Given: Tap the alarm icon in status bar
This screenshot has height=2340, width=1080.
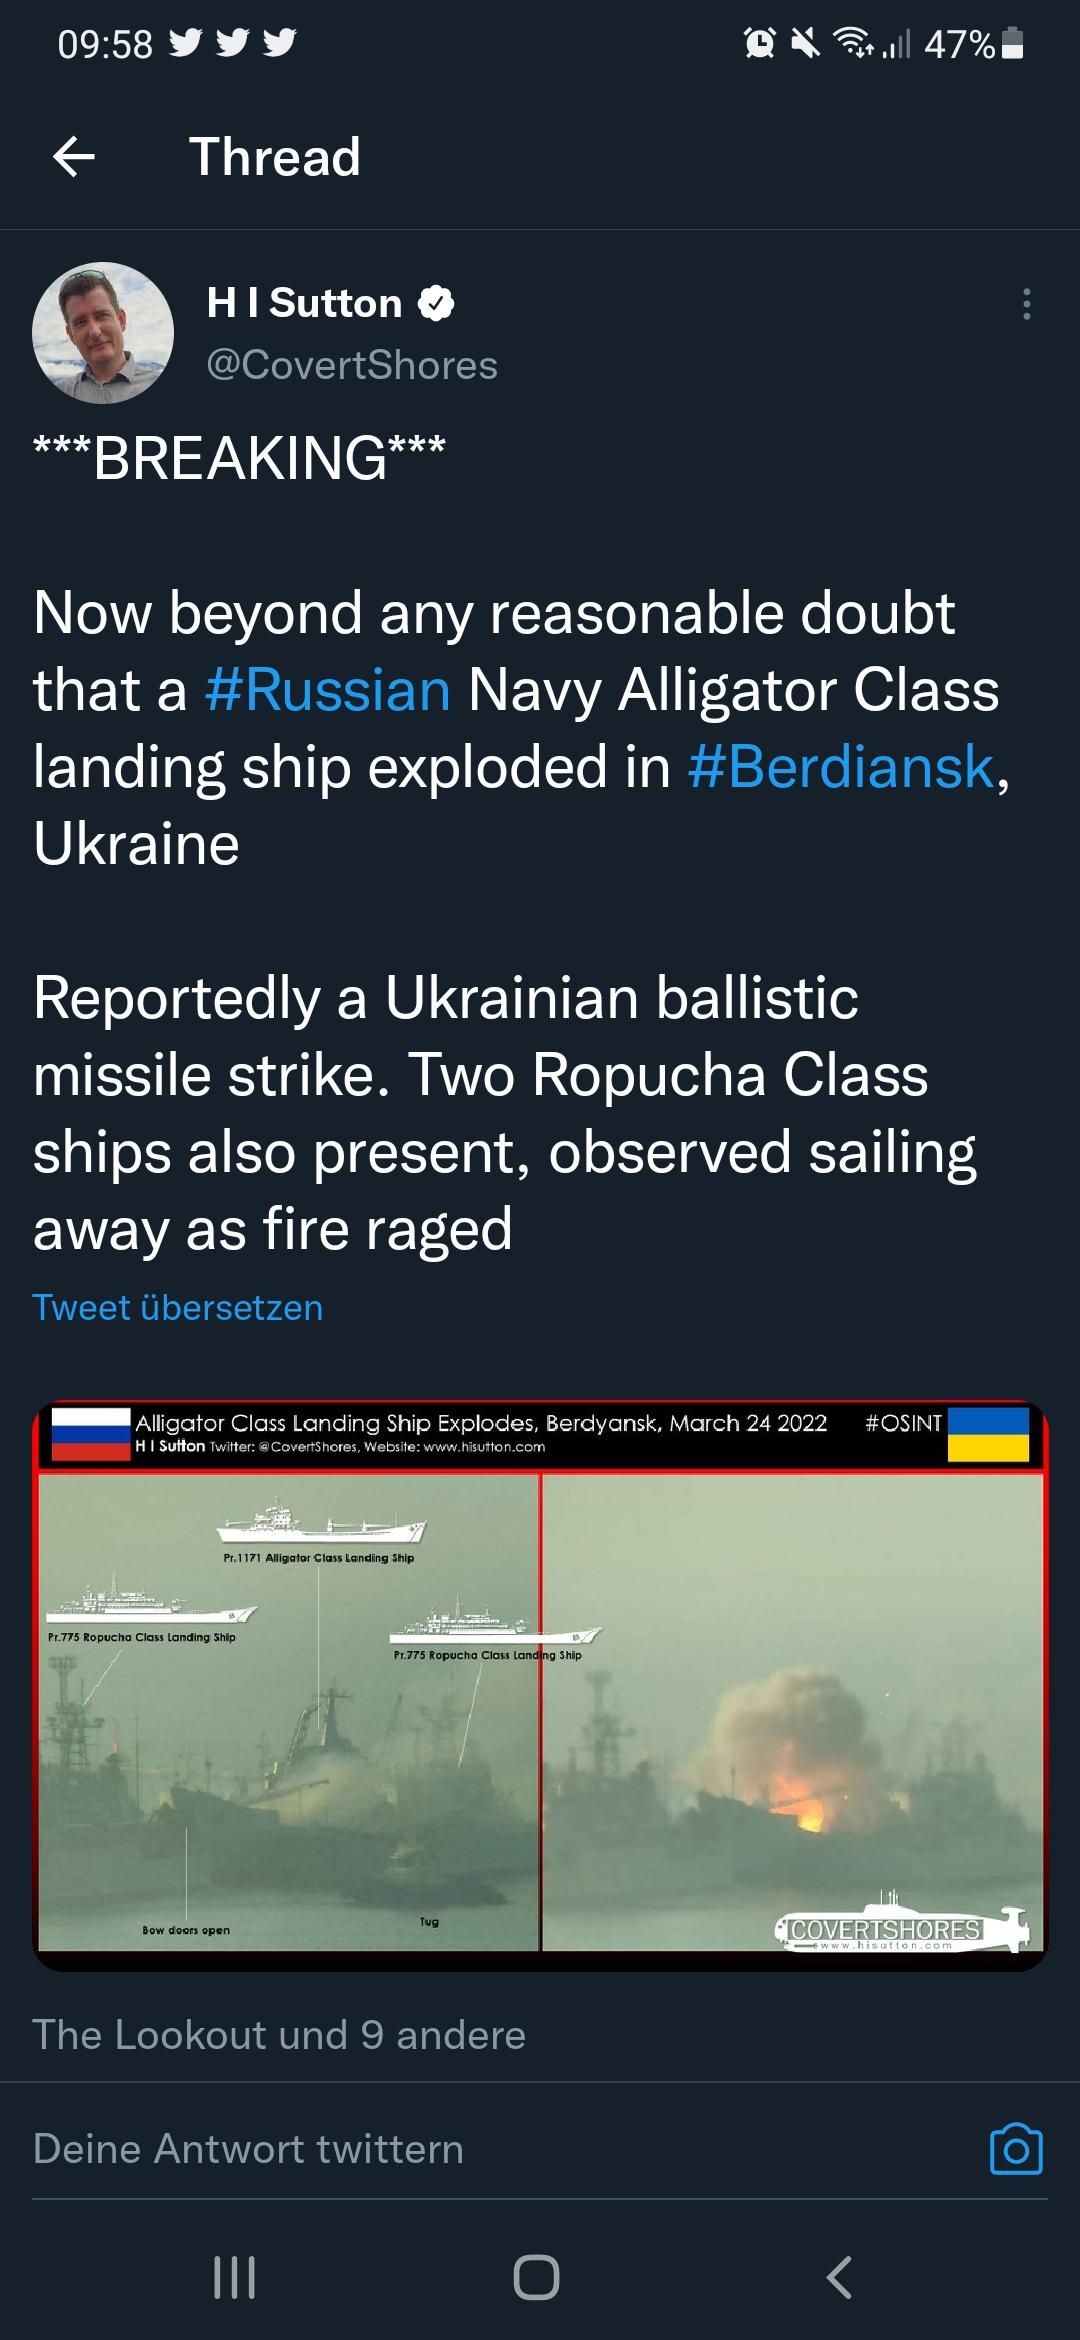Looking at the screenshot, I should coord(760,43).
